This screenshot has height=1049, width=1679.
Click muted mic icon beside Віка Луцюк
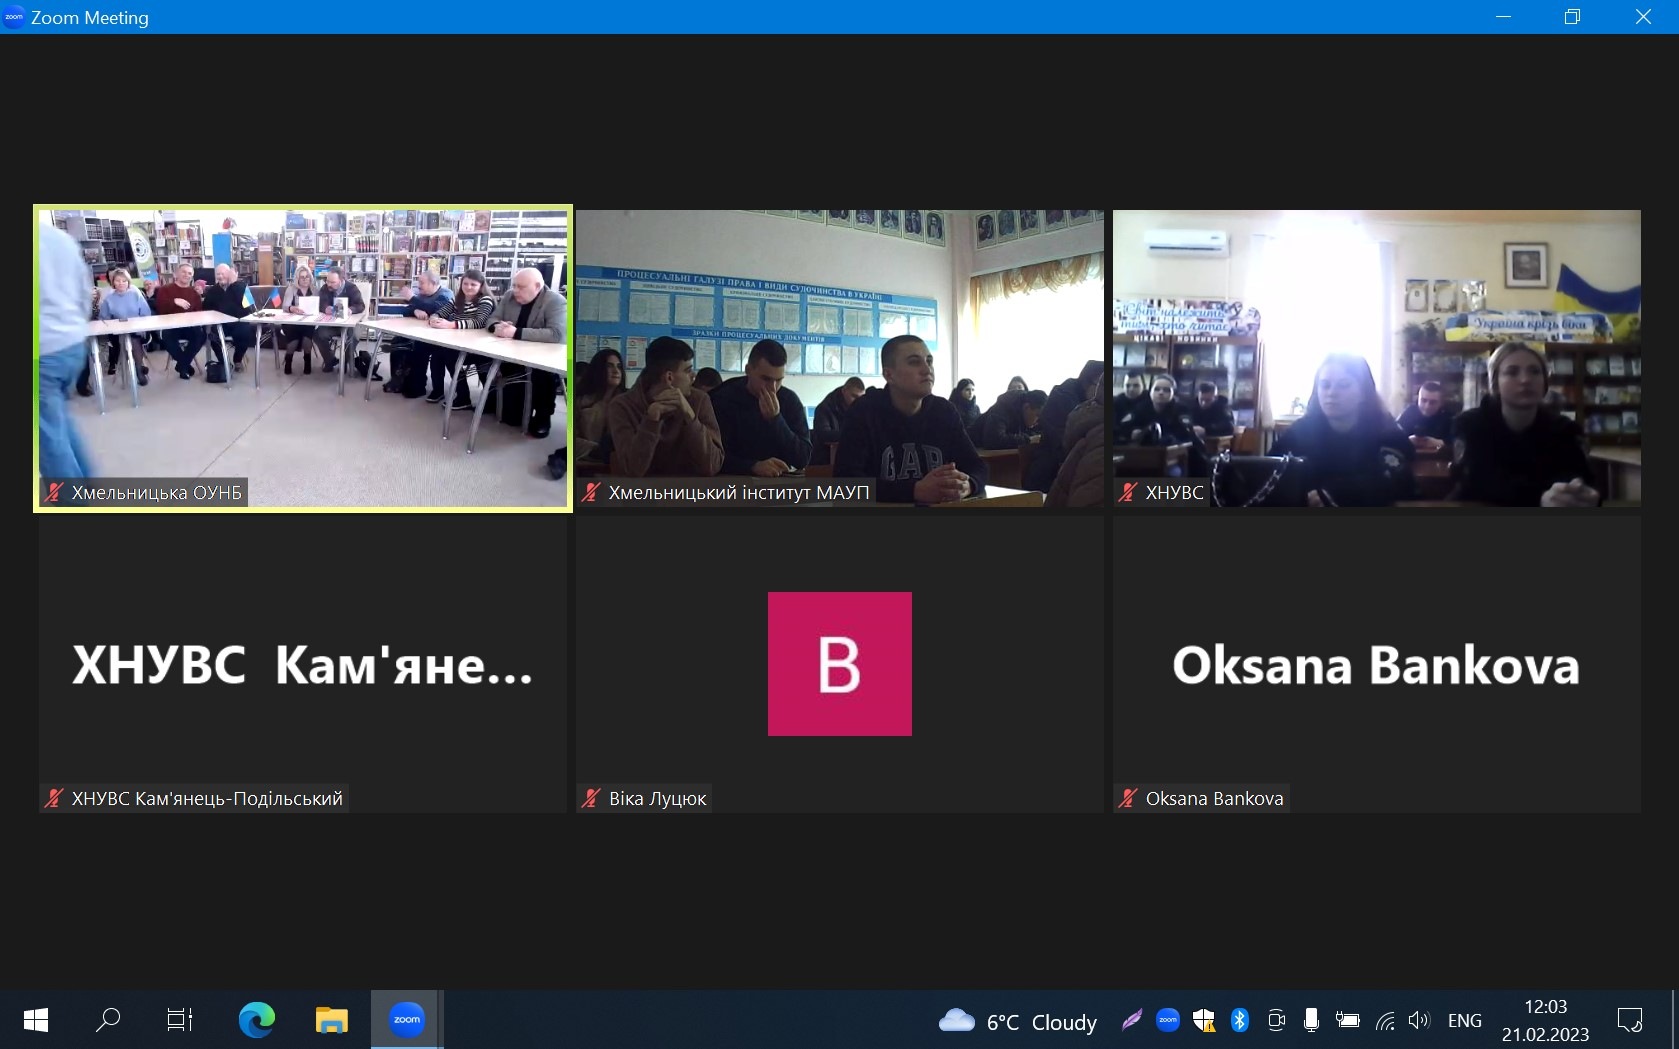[591, 798]
